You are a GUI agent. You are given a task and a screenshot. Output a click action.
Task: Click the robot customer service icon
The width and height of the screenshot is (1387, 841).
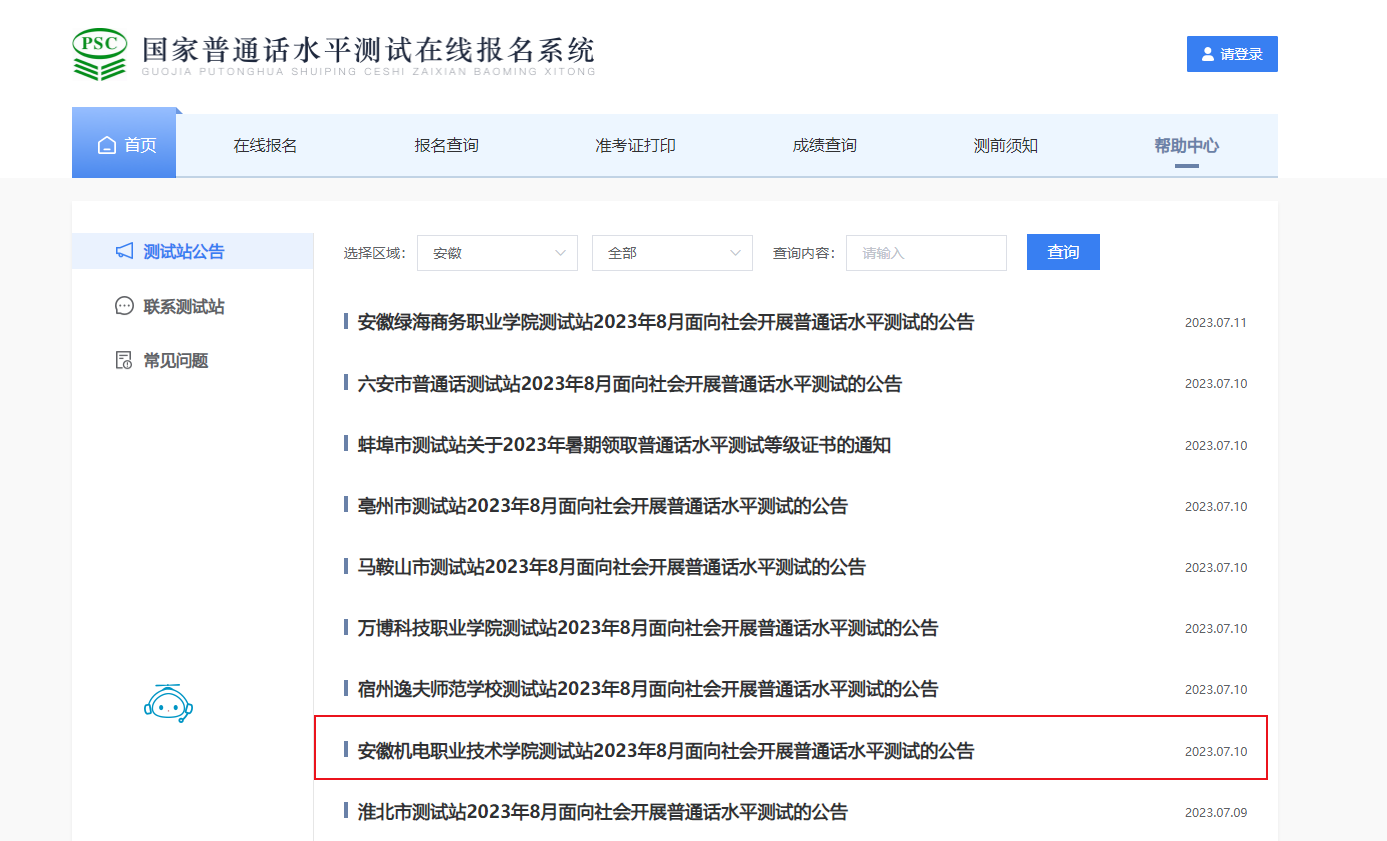[x=168, y=704]
